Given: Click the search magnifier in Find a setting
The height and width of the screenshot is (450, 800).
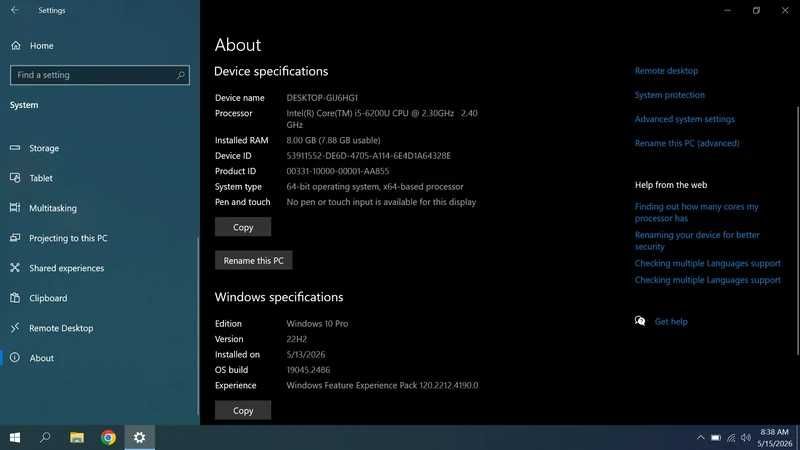Looking at the screenshot, I should 181,75.
